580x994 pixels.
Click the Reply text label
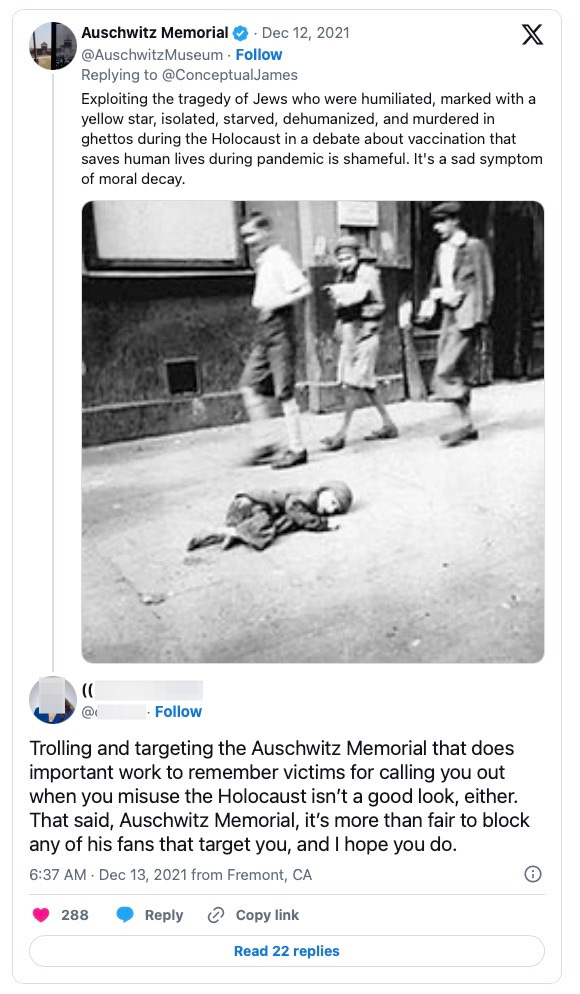pyautogui.click(x=164, y=915)
